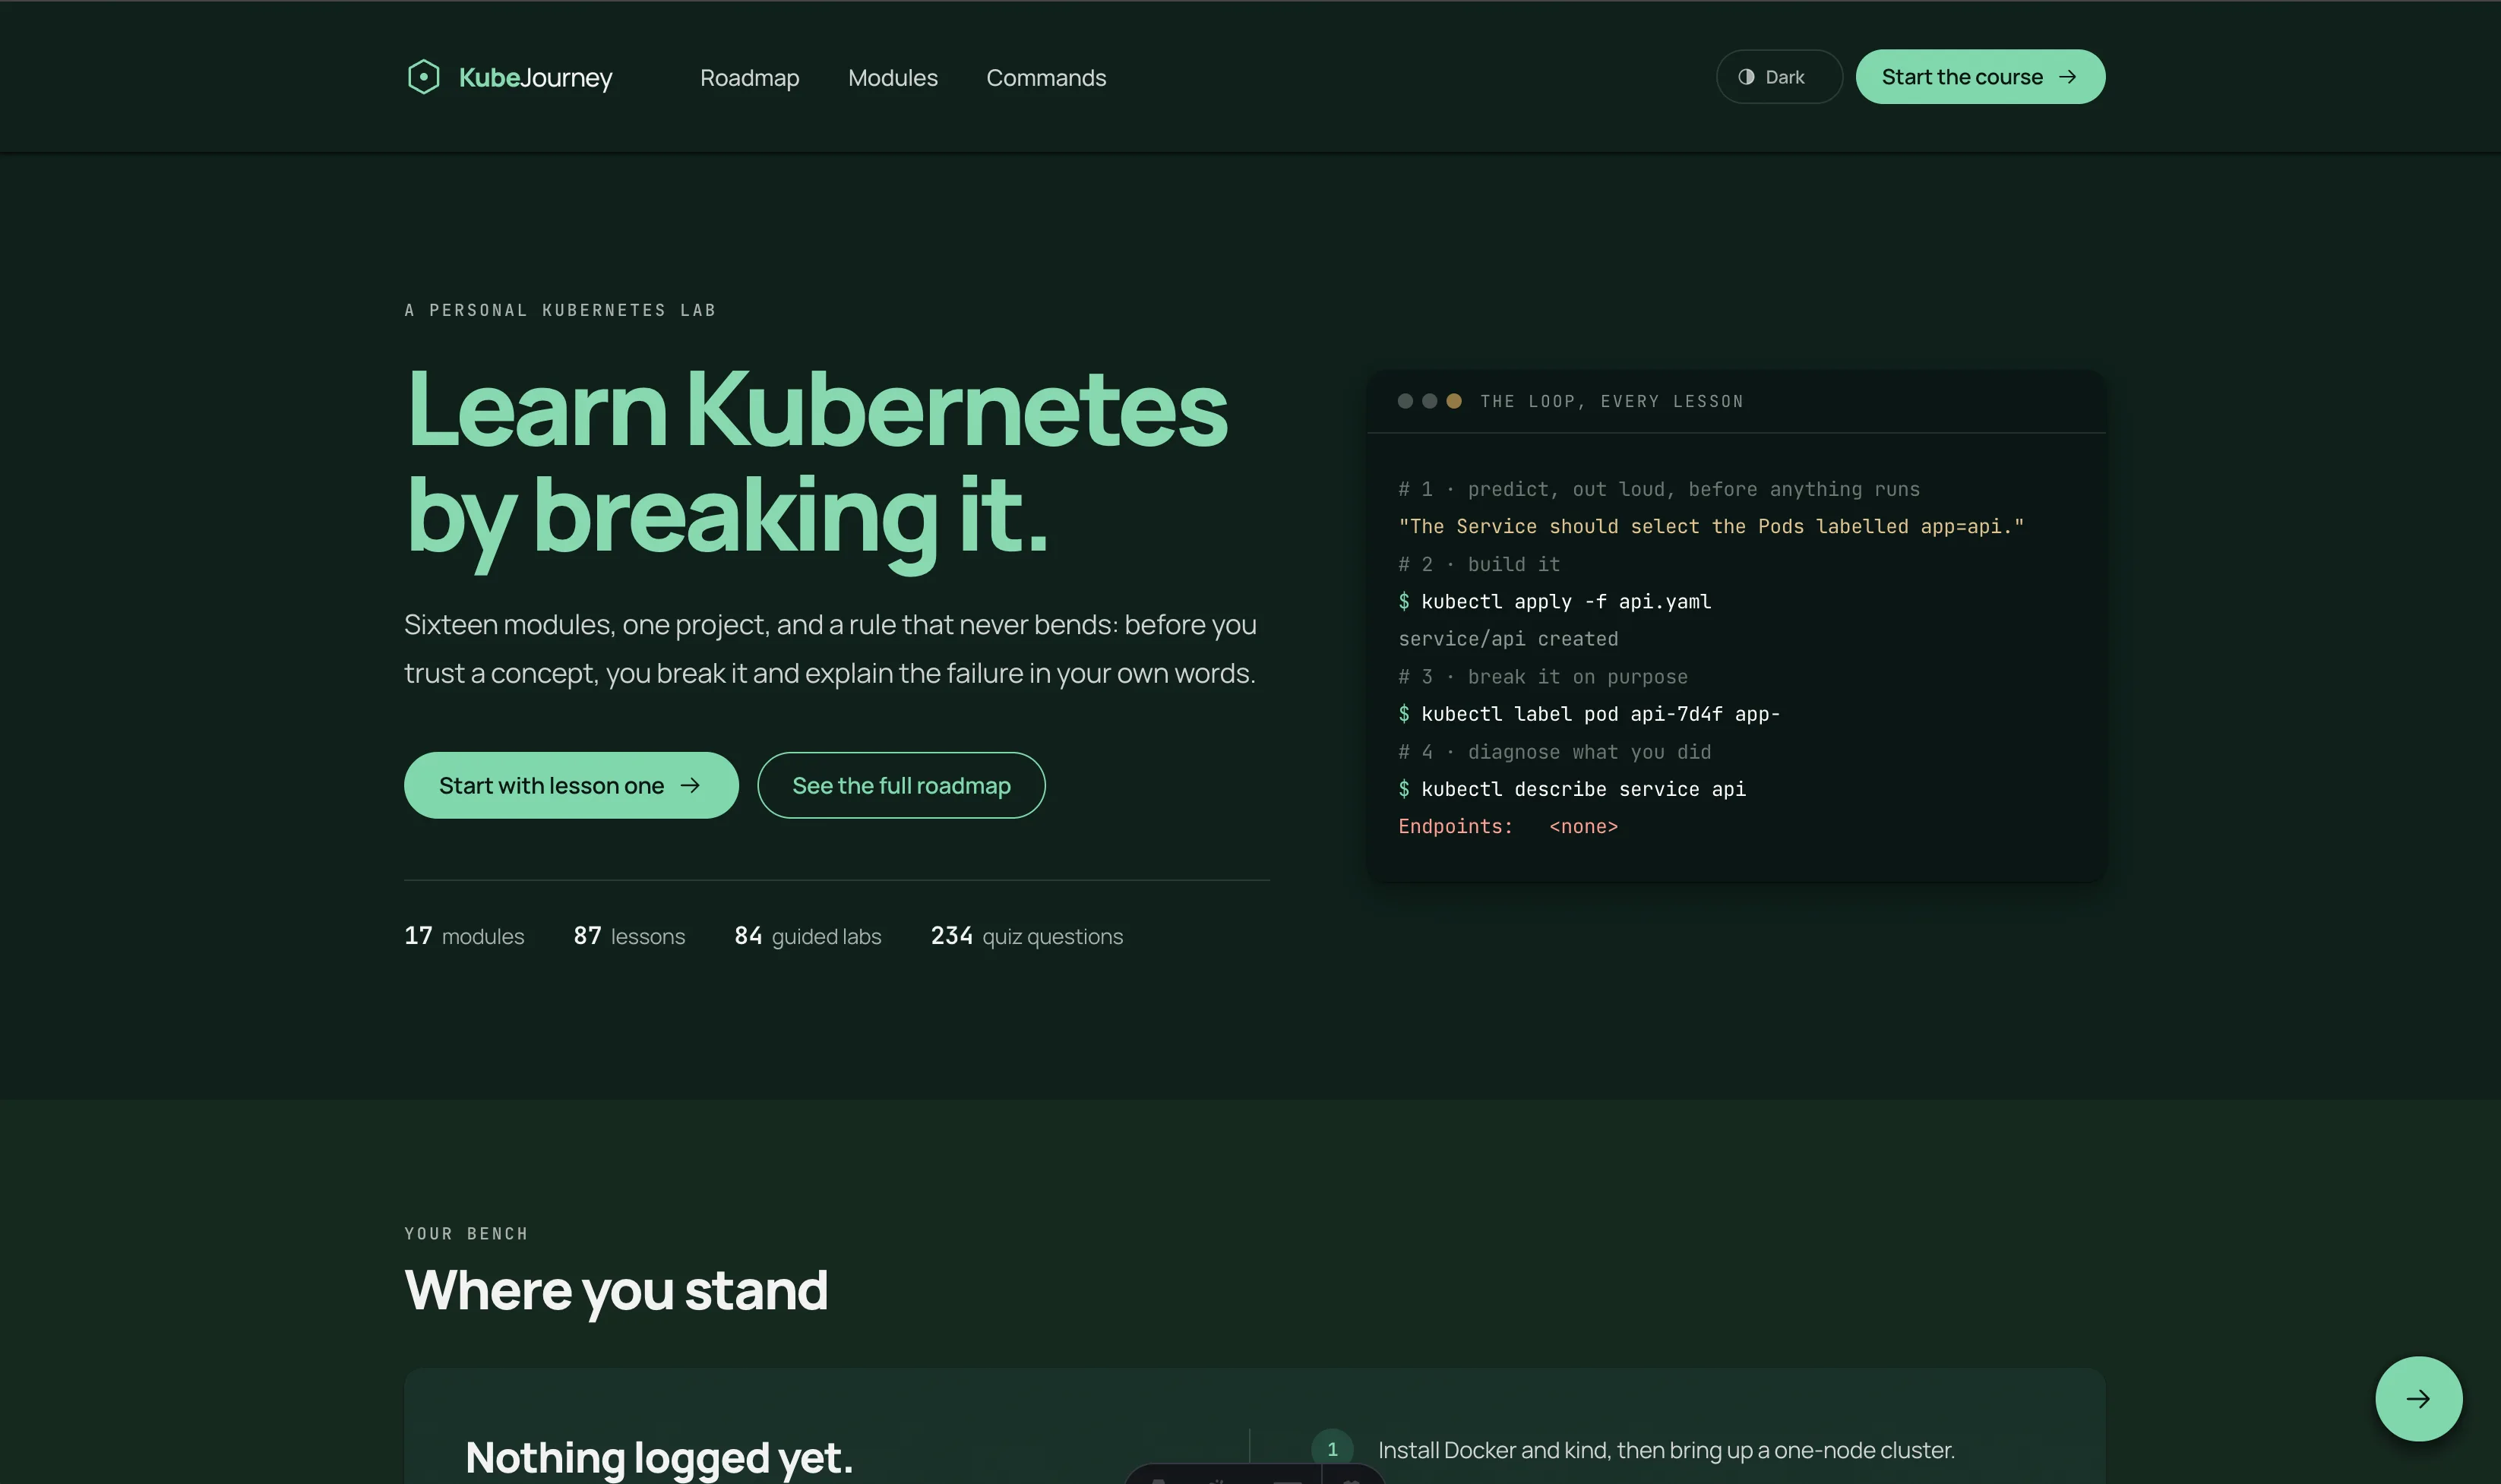The height and width of the screenshot is (1484, 2501).
Task: Open the Roadmap nav item
Action: [749, 77]
